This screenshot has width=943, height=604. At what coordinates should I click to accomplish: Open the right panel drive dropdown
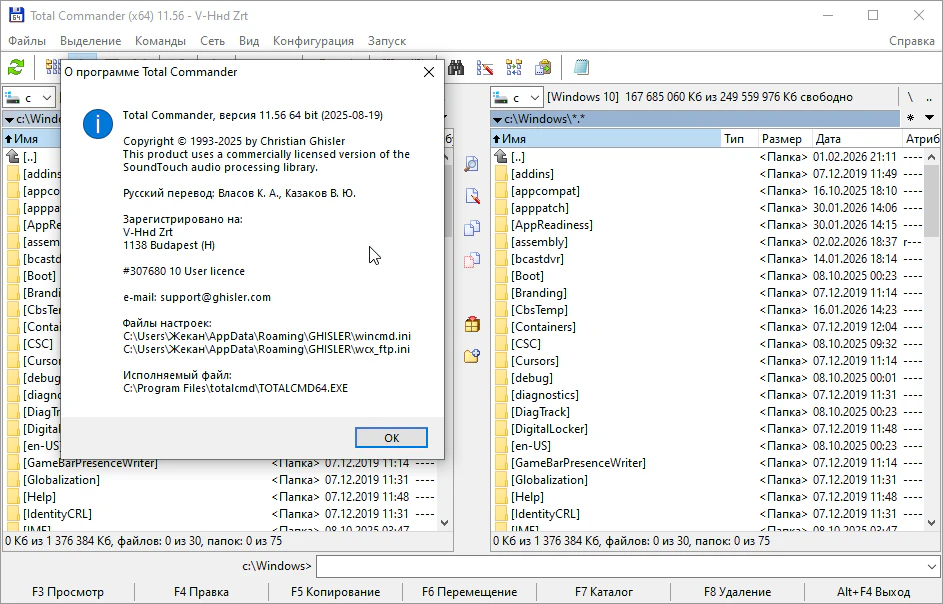(517, 97)
